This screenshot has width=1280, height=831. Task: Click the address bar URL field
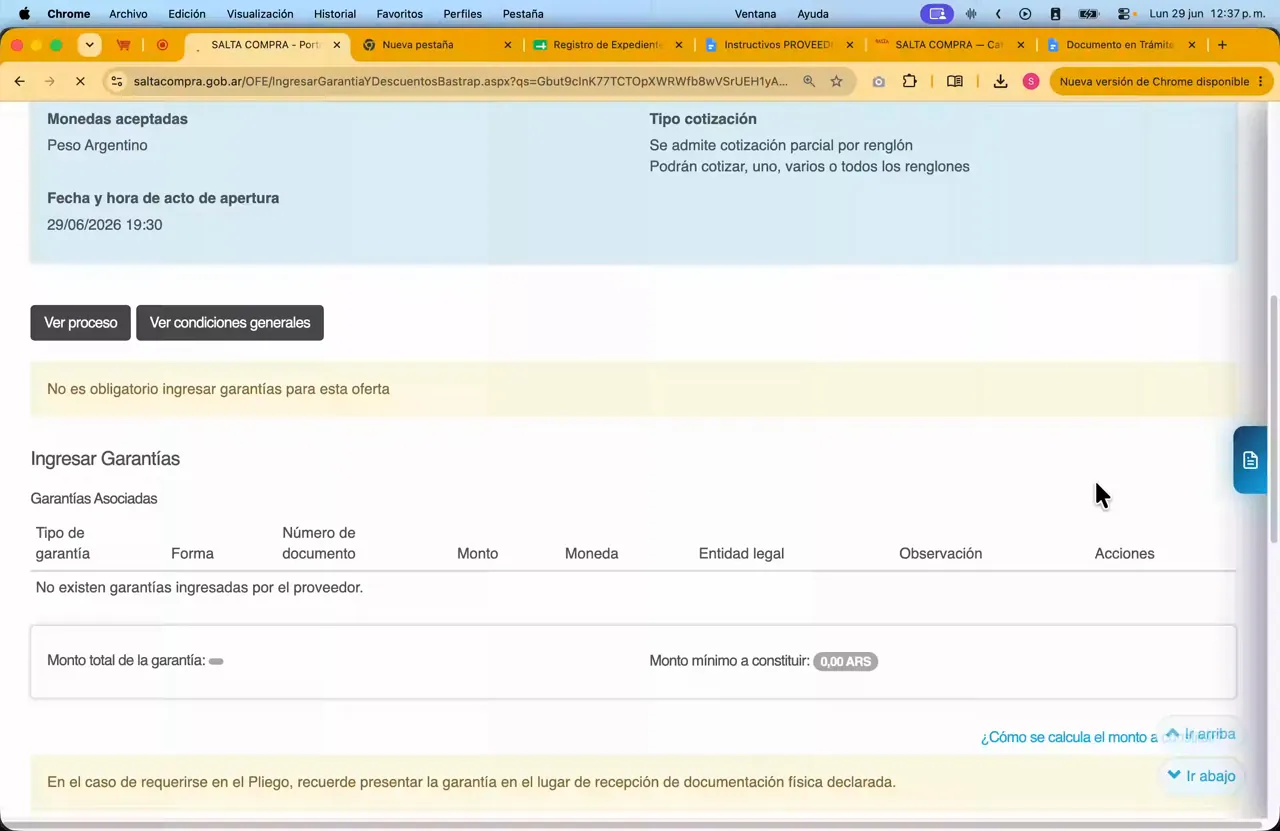pos(460,81)
